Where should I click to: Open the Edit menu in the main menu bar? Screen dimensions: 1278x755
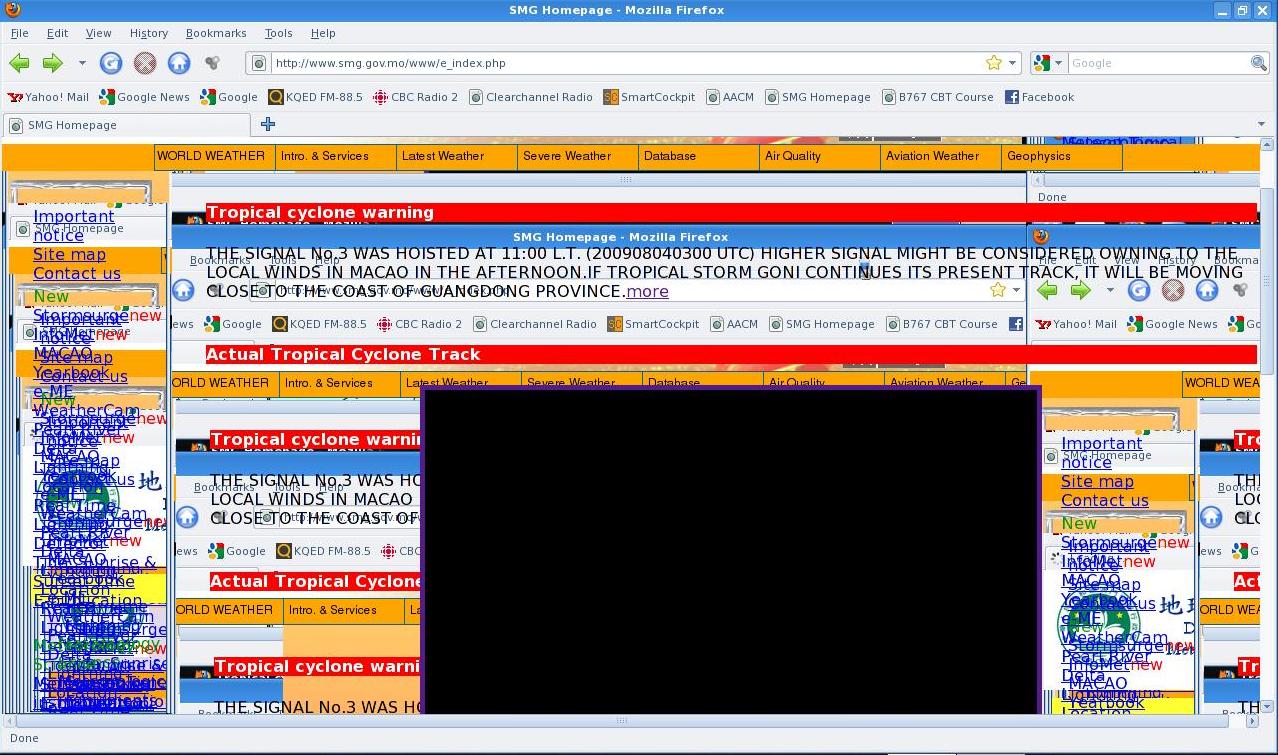(57, 33)
